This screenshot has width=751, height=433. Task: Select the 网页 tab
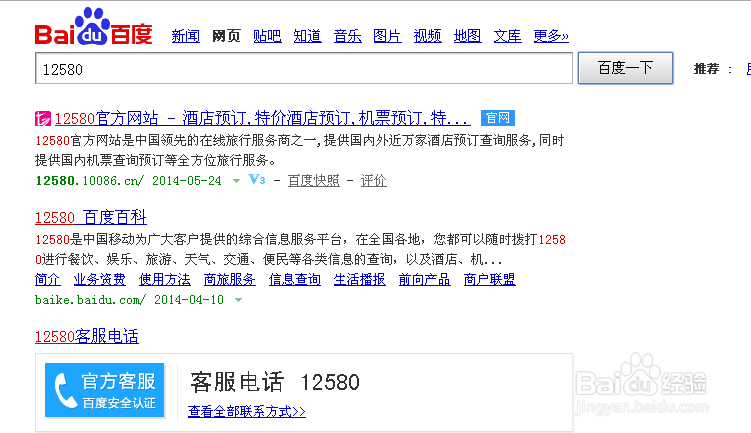point(227,36)
